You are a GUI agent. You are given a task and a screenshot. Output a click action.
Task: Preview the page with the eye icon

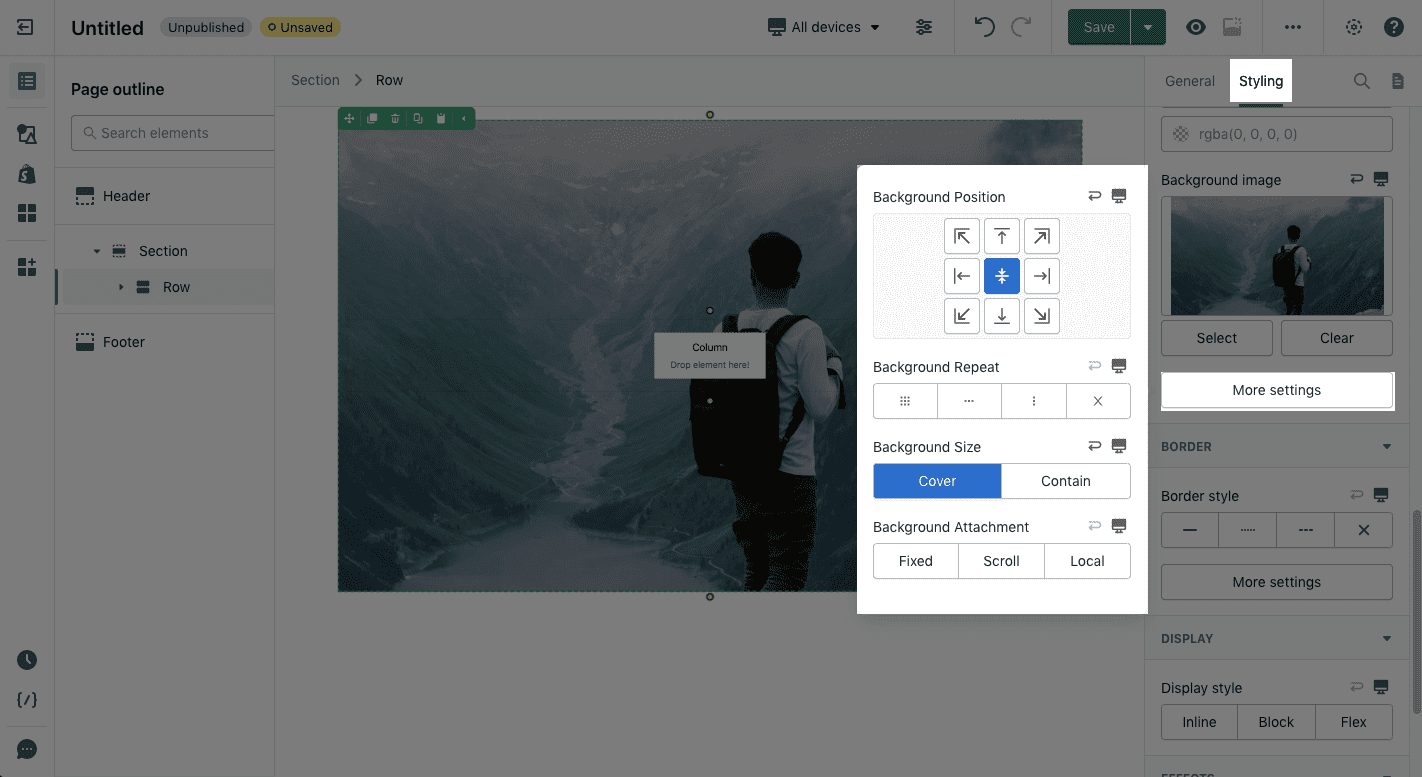1196,27
